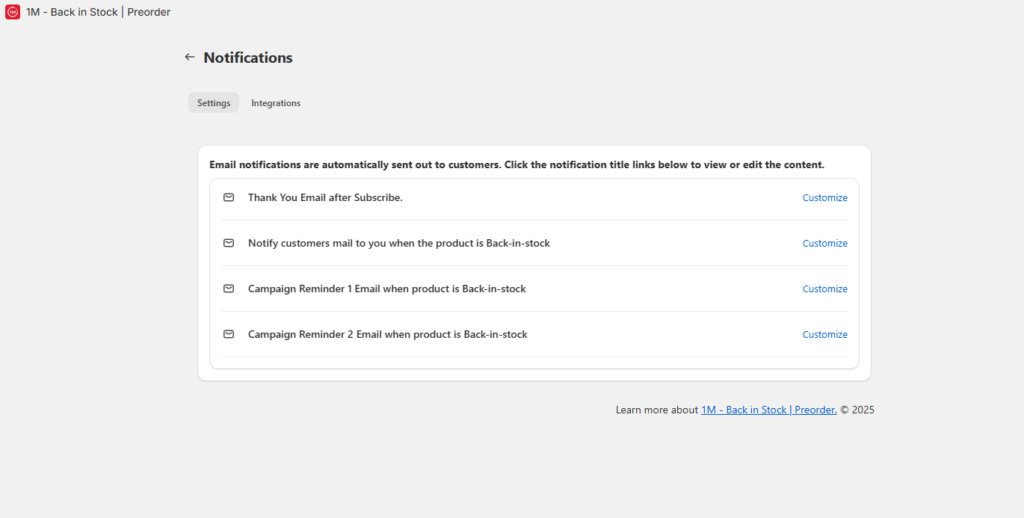The image size is (1024, 518).
Task: Customize the Campaign Reminder 2 Email
Action: [x=825, y=334]
